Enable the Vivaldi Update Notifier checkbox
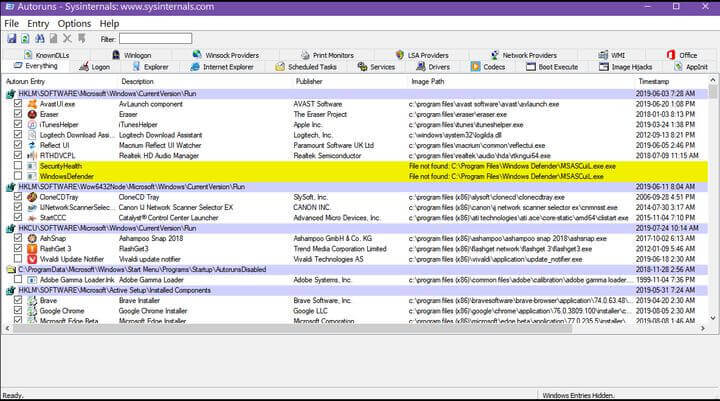This screenshot has height=401, width=720. point(18,259)
